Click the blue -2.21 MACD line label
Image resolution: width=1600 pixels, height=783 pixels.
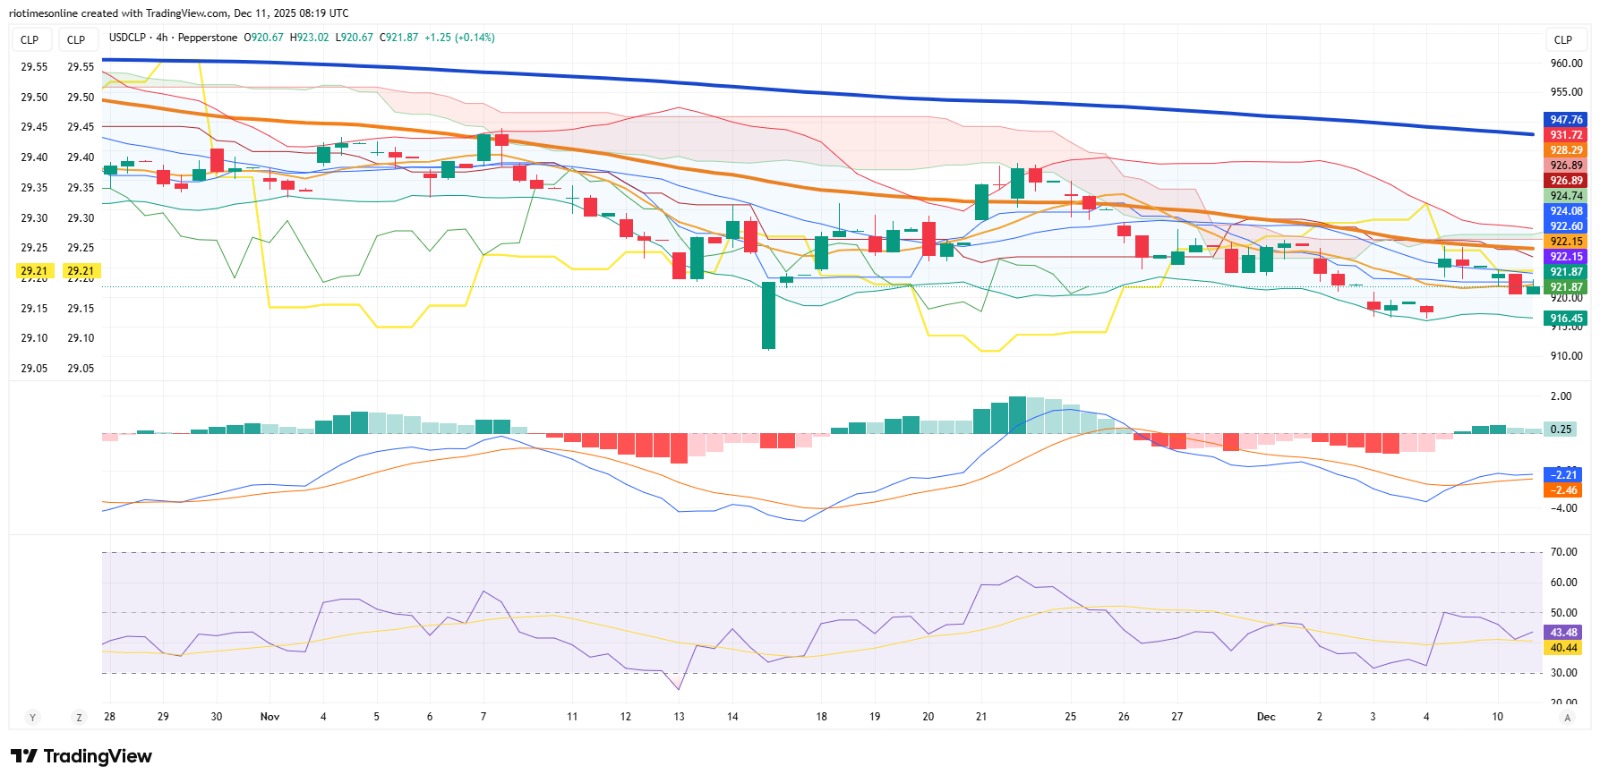coord(1564,475)
